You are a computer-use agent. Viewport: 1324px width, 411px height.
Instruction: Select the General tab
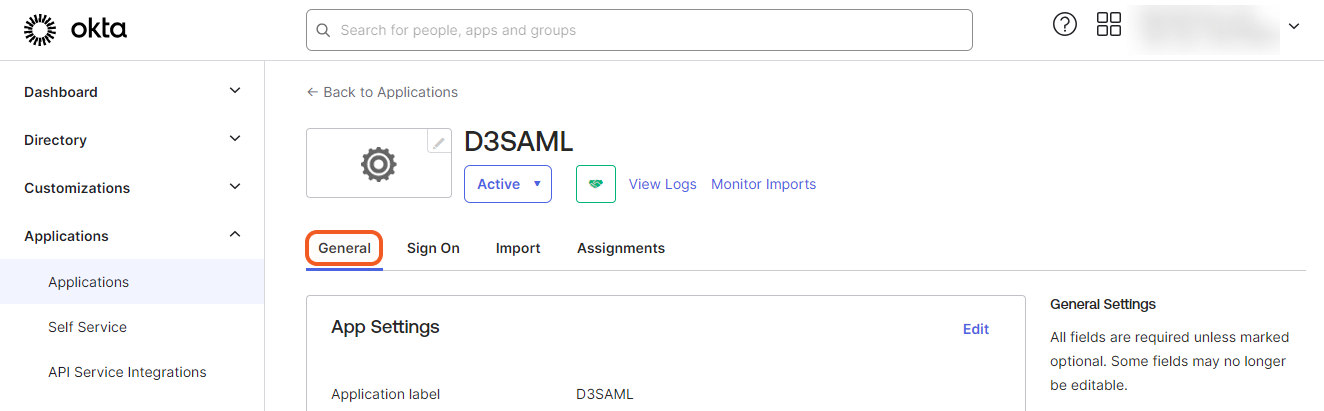pyautogui.click(x=344, y=248)
